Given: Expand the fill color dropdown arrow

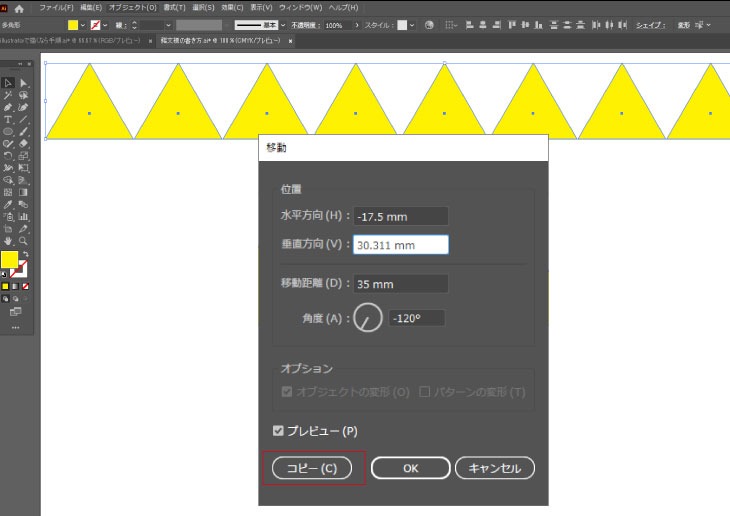Looking at the screenshot, I should pos(83,25).
